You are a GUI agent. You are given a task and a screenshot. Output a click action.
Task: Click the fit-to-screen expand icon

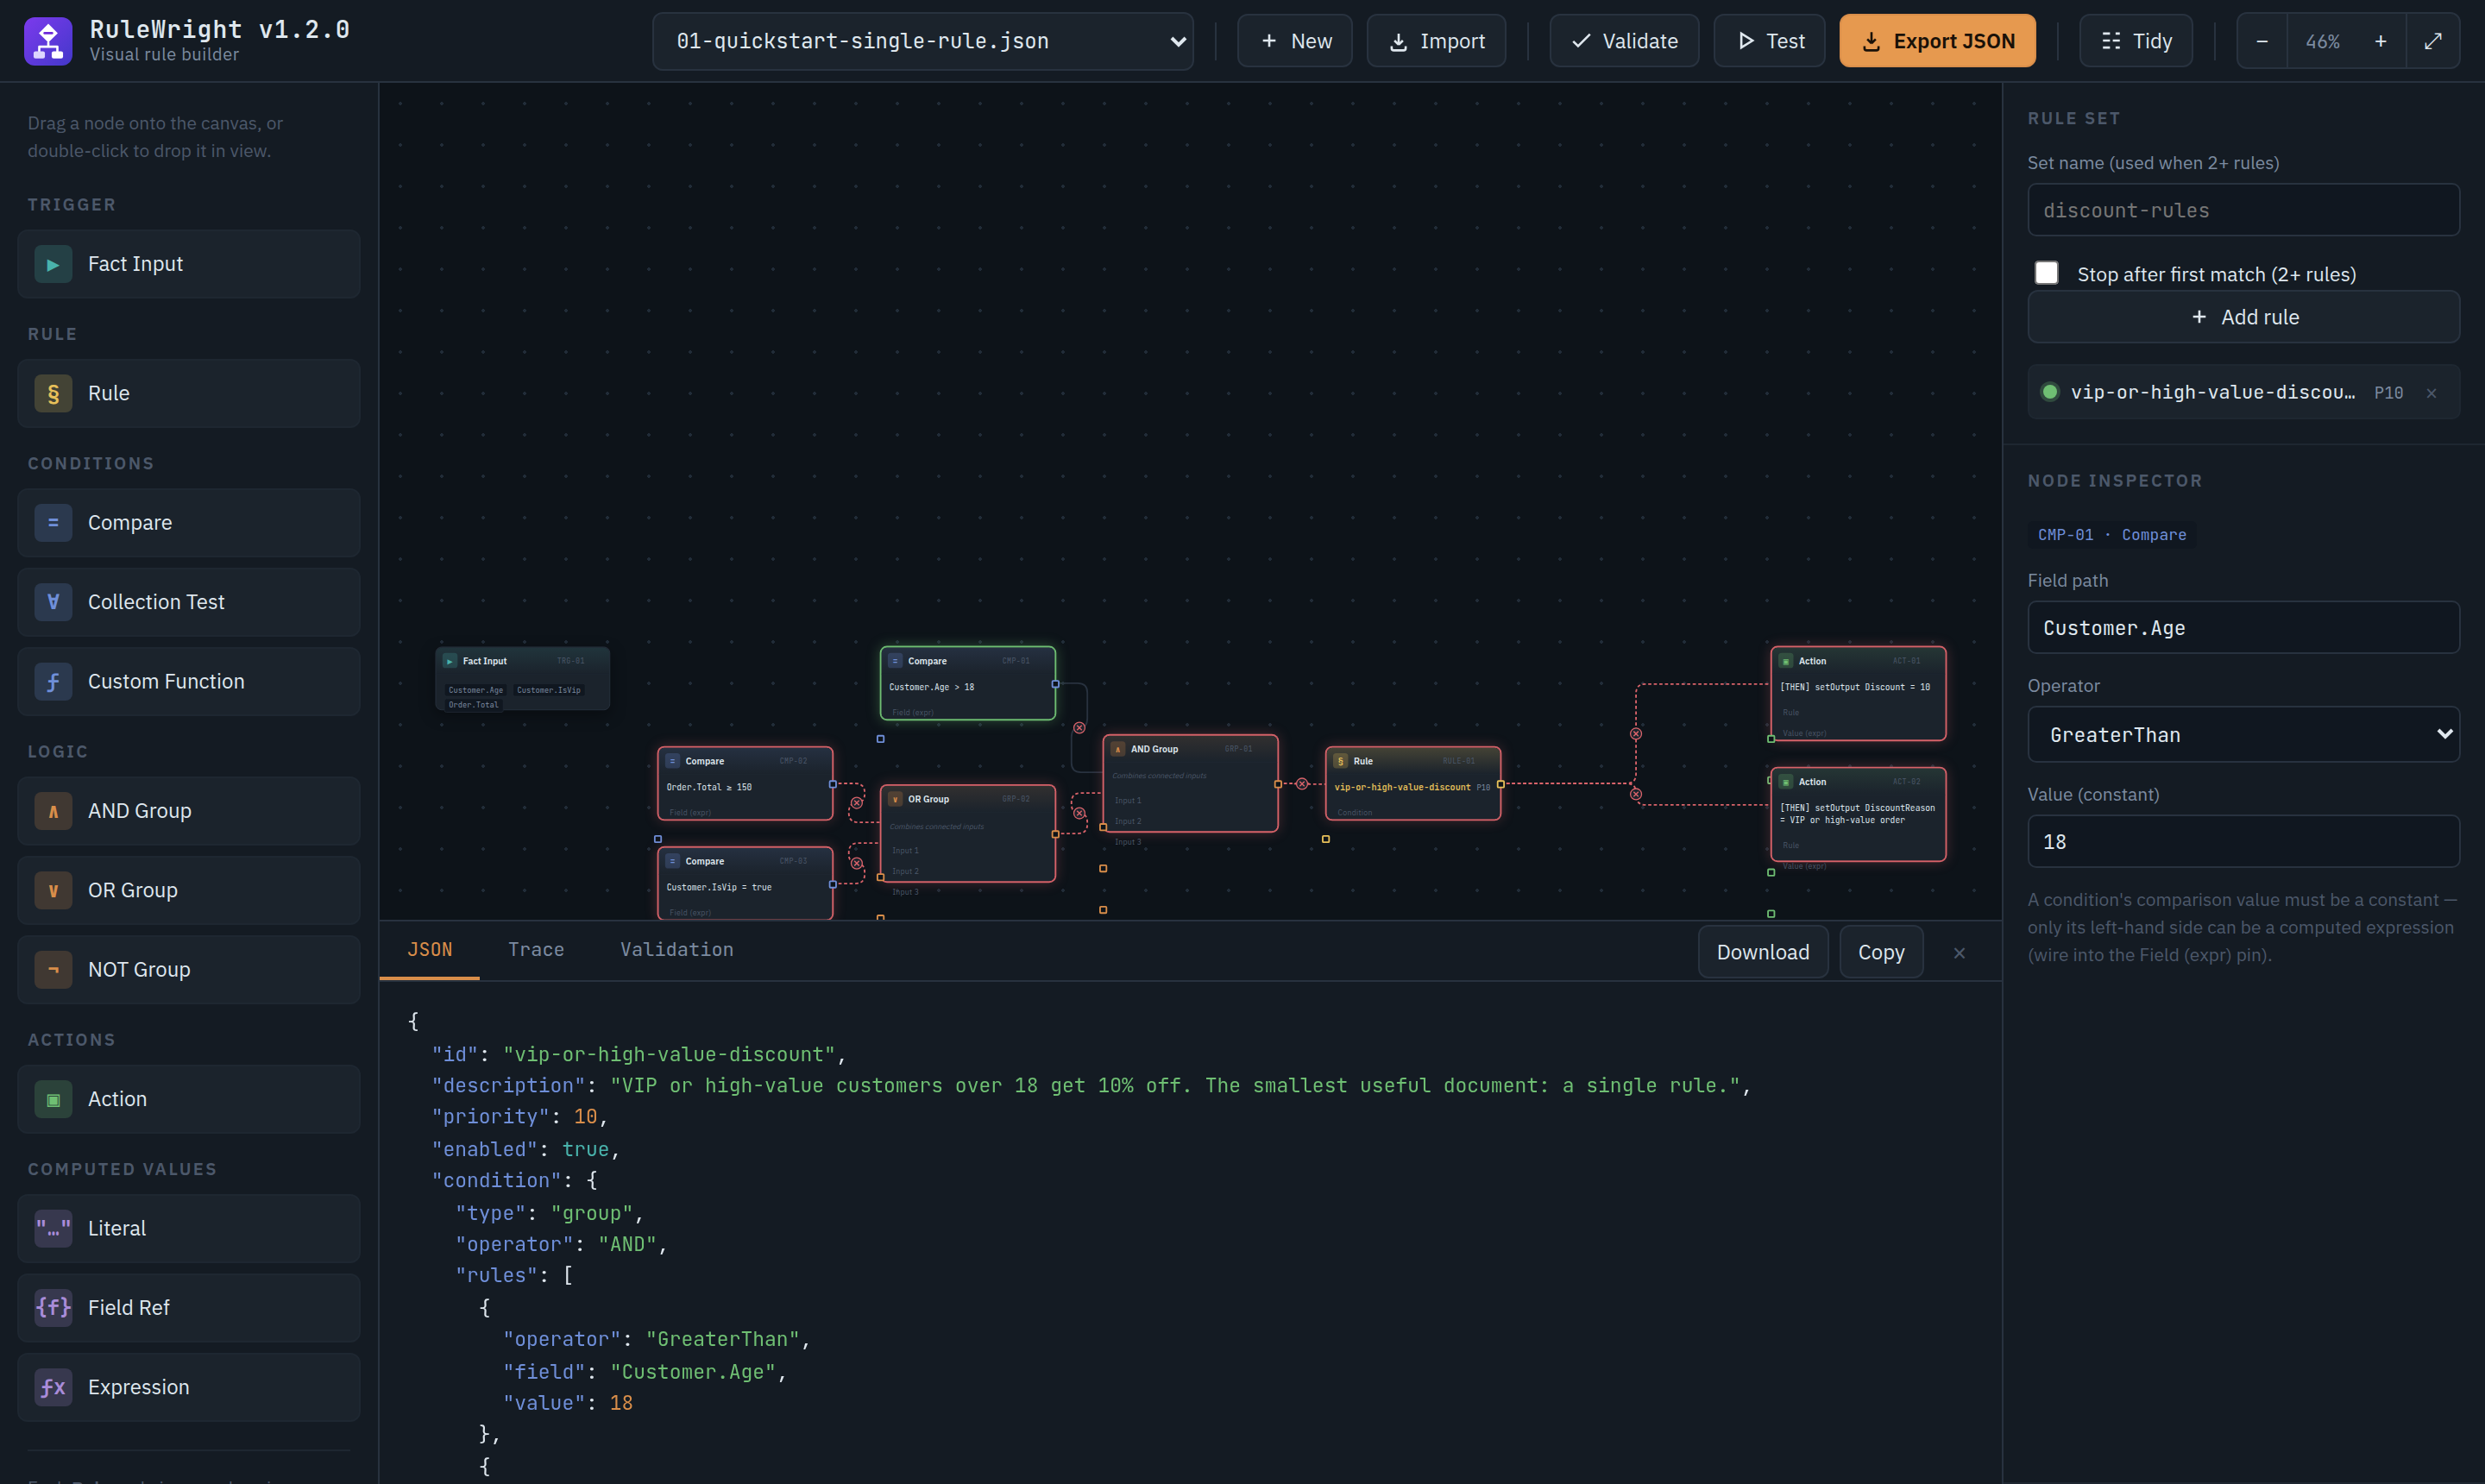pos(2433,41)
